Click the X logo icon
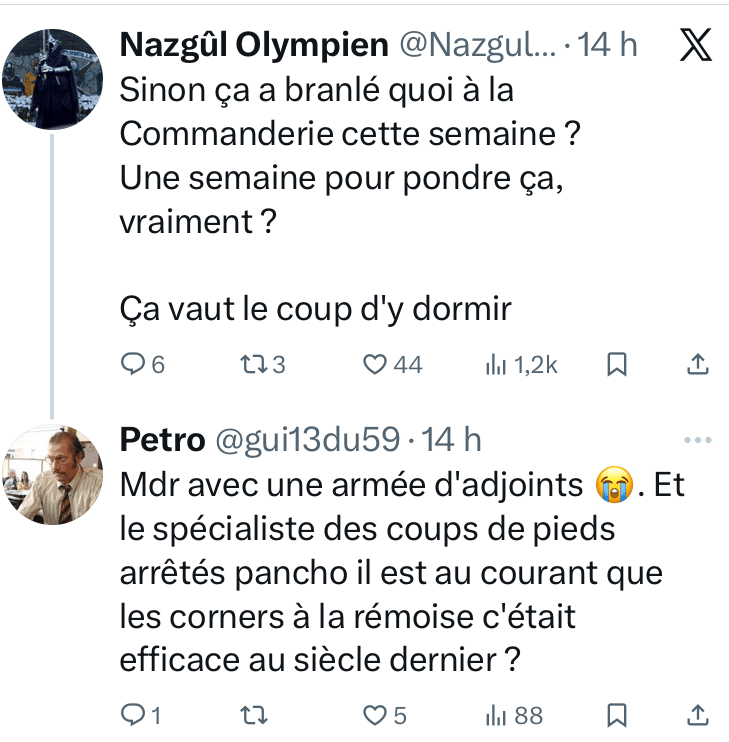 tap(695, 46)
